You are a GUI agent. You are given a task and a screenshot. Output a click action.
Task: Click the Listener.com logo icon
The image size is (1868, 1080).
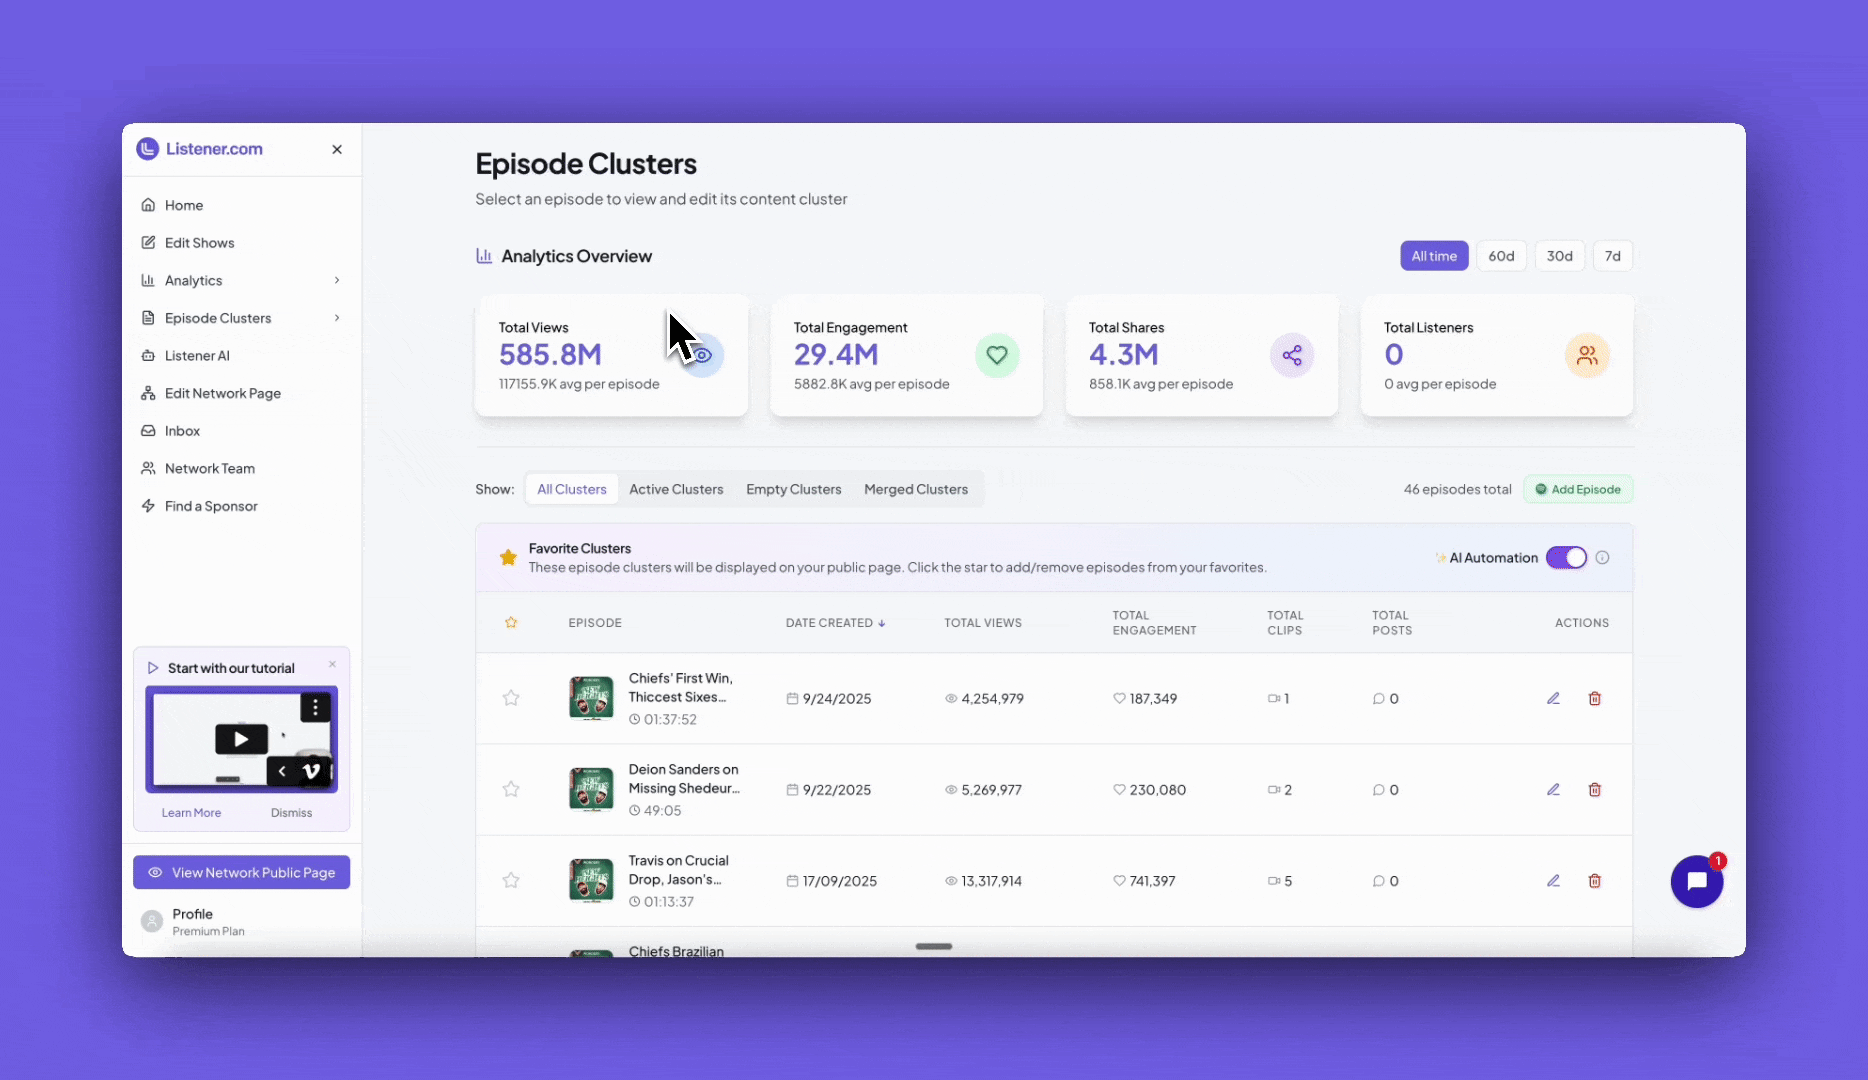pyautogui.click(x=148, y=149)
